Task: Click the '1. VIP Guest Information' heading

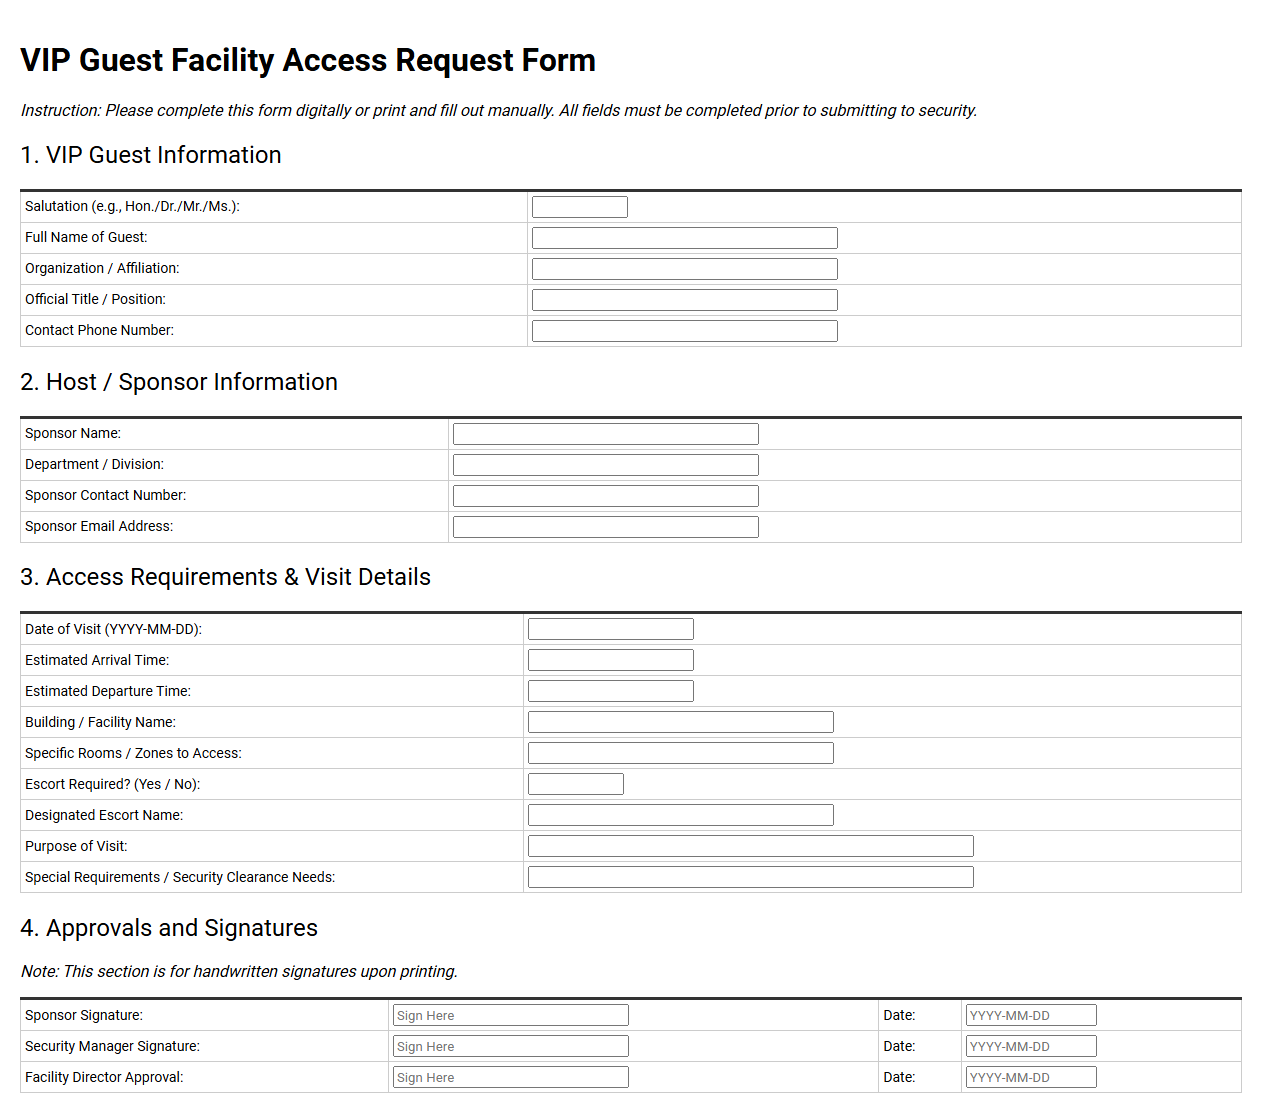Action: [151, 155]
